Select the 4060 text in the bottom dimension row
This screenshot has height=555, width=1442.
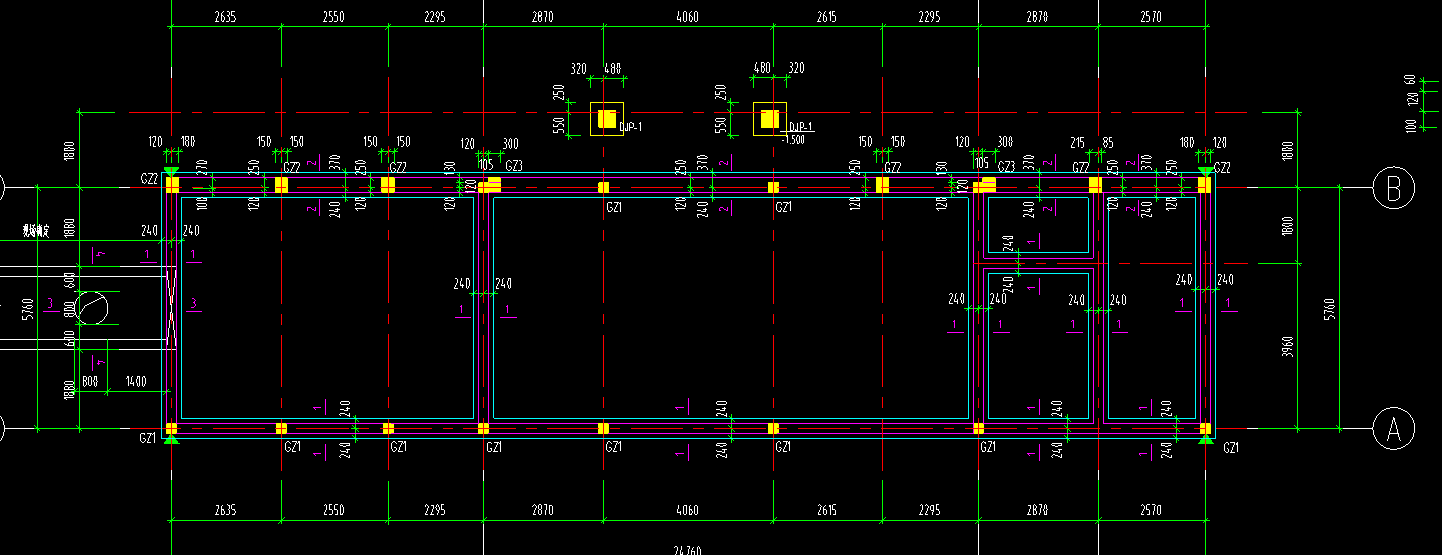pos(687,510)
